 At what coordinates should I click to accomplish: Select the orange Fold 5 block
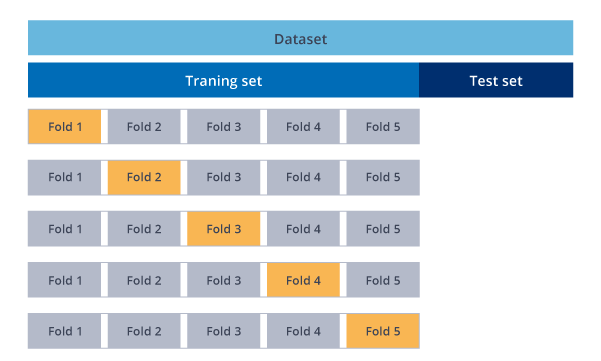pyautogui.click(x=383, y=331)
